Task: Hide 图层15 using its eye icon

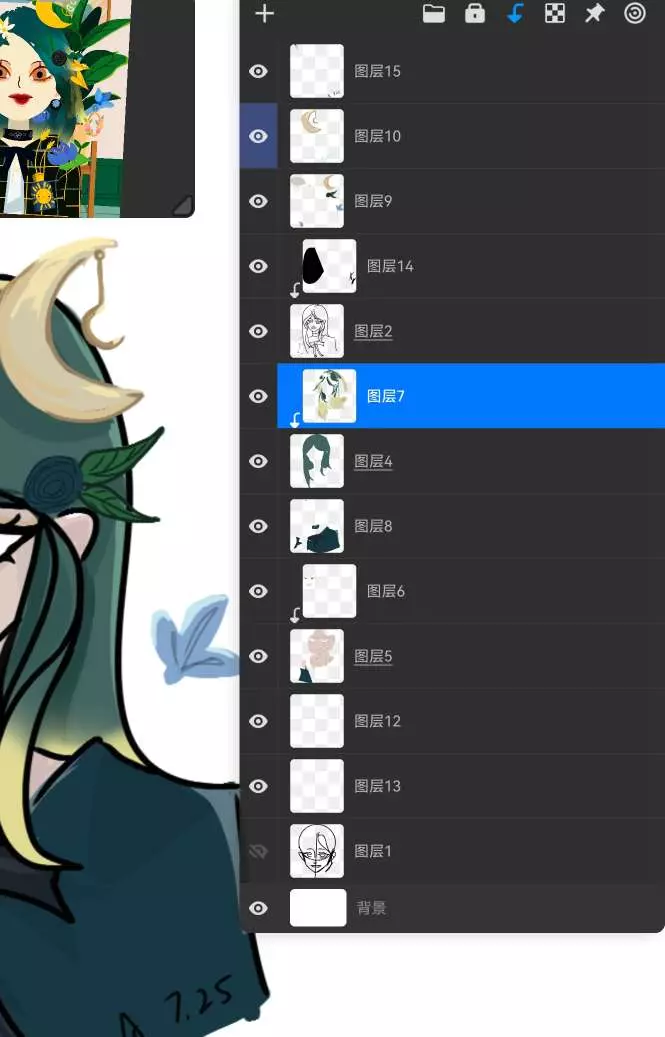Action: point(259,71)
